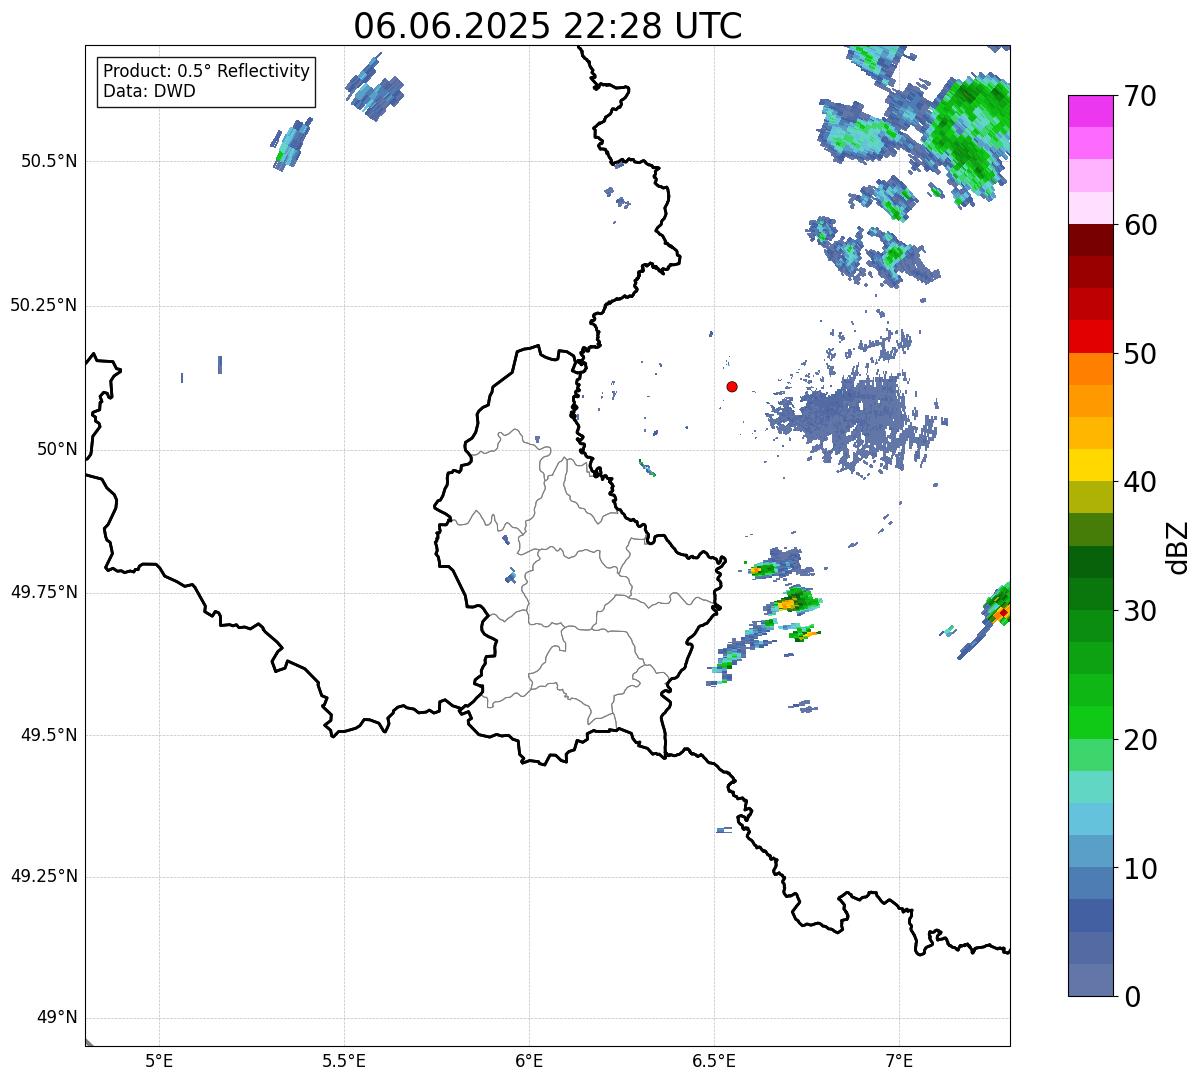Select the 49.5°N latitude tick label
Viewport: 1202px width, 1081px height.
pos(48,735)
